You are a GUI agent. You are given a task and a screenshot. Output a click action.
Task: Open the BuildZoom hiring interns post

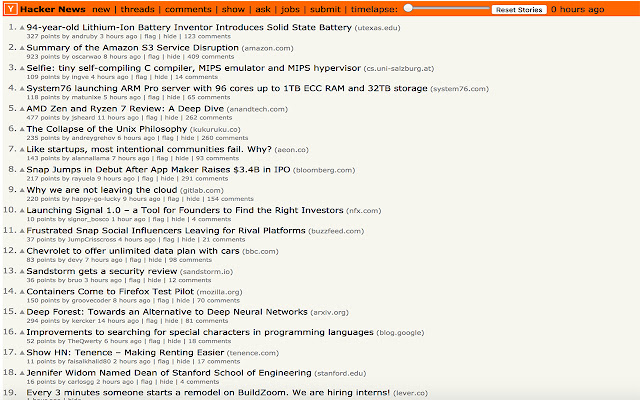click(x=208, y=393)
